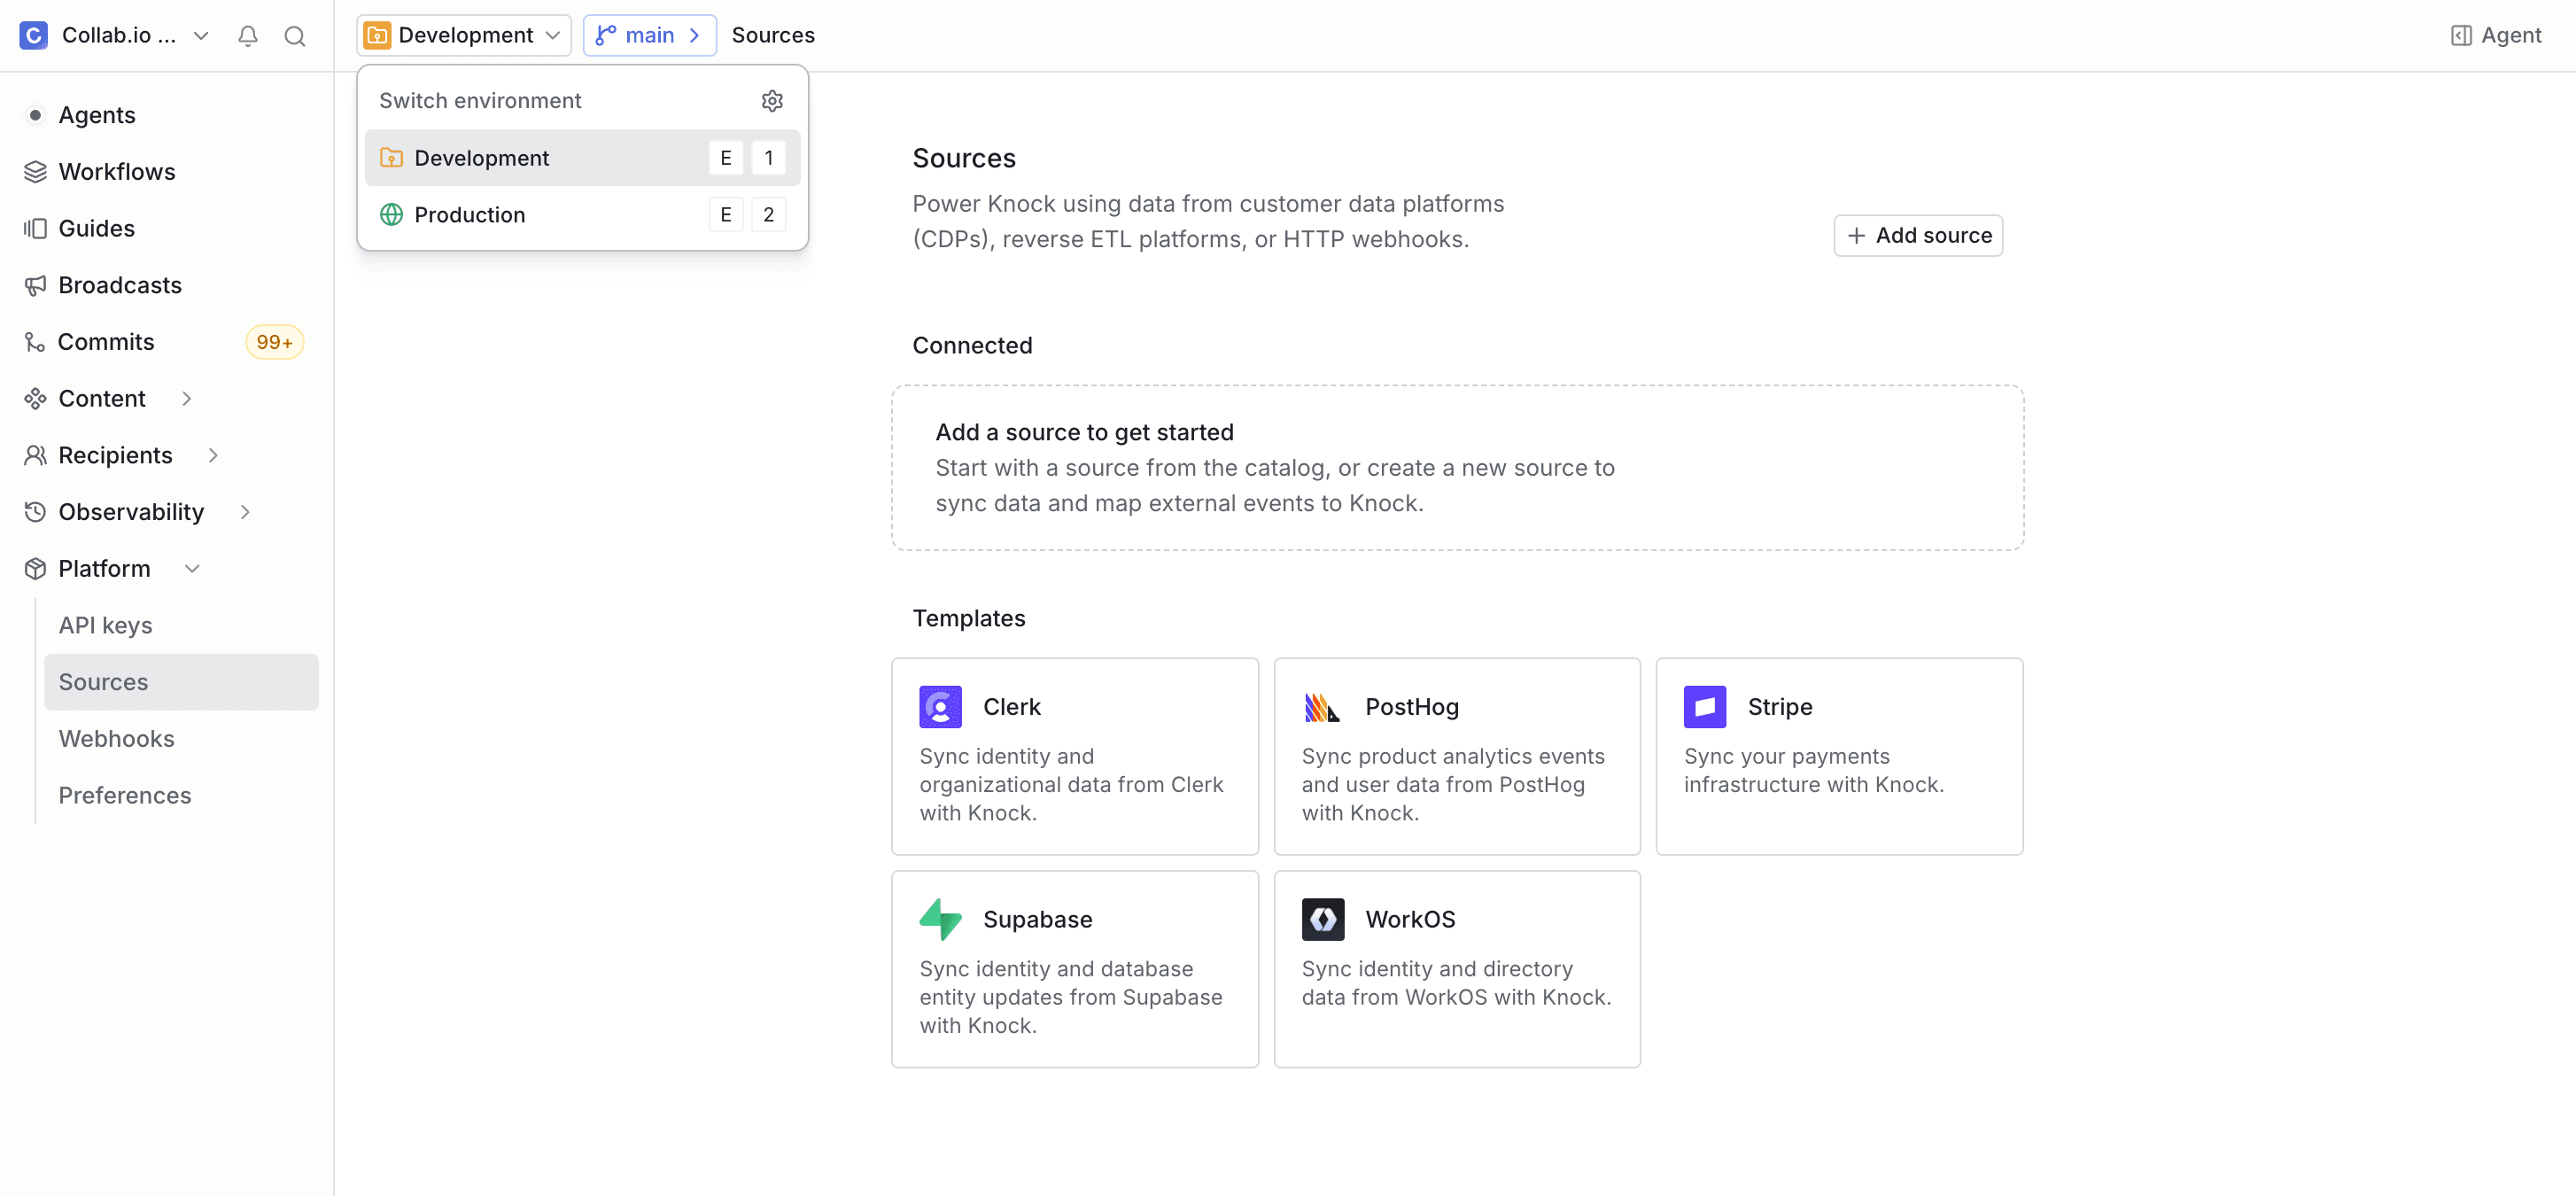Image resolution: width=2576 pixels, height=1196 pixels.
Task: Open Webhooks in Platform submenu
Action: tap(117, 739)
